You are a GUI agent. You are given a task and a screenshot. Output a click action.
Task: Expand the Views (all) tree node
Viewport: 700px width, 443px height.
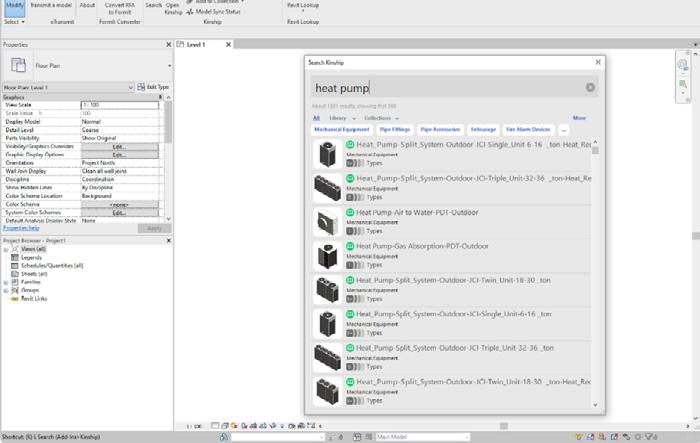tap(6, 249)
